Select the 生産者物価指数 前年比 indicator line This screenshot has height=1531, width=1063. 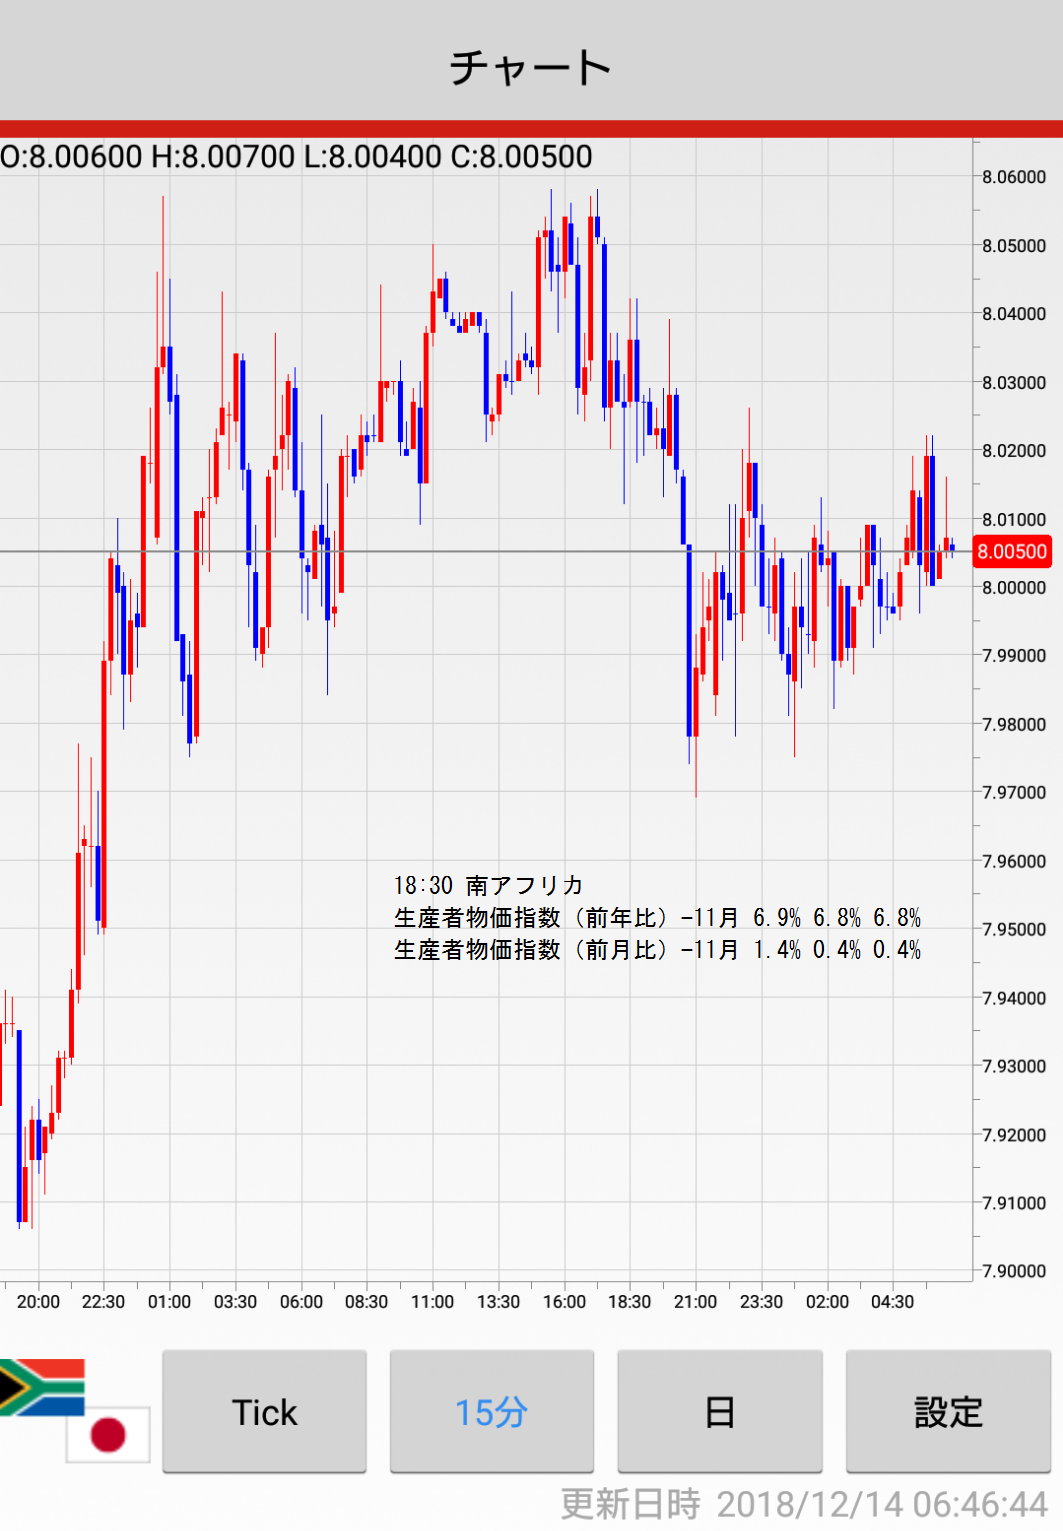(x=657, y=918)
